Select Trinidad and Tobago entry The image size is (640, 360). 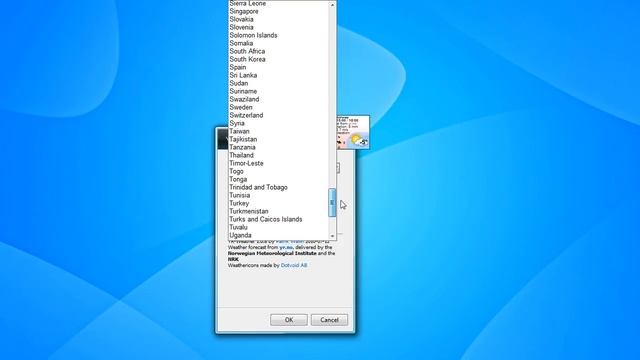point(278,187)
